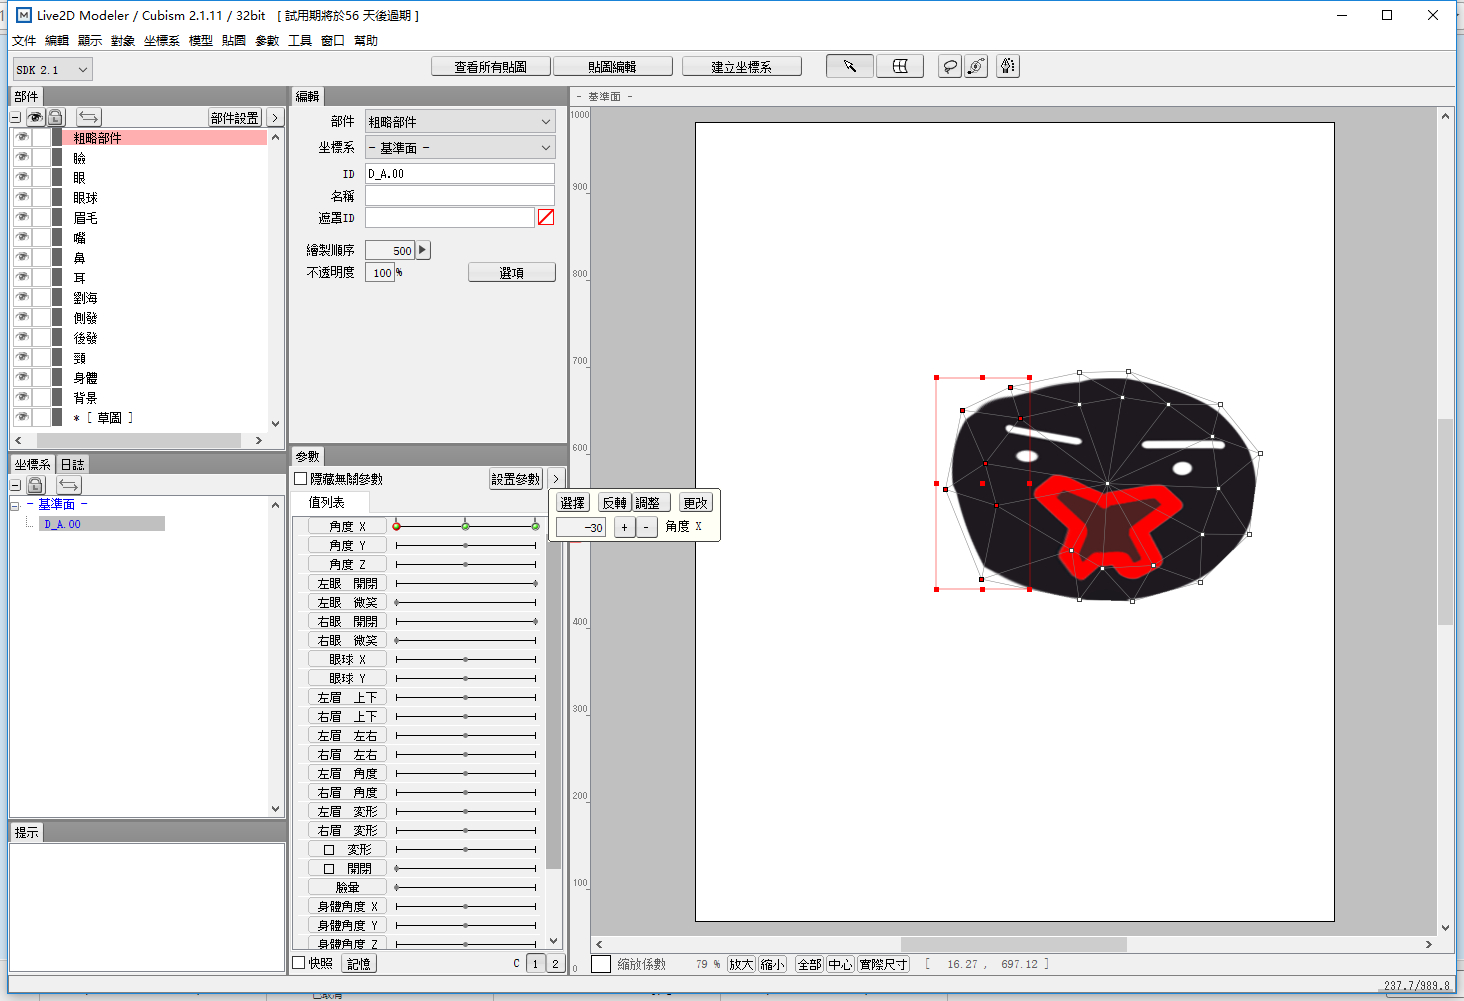This screenshot has width=1464, height=1001.
Task: Toggle visibility of 眼球 part
Action: pos(22,197)
